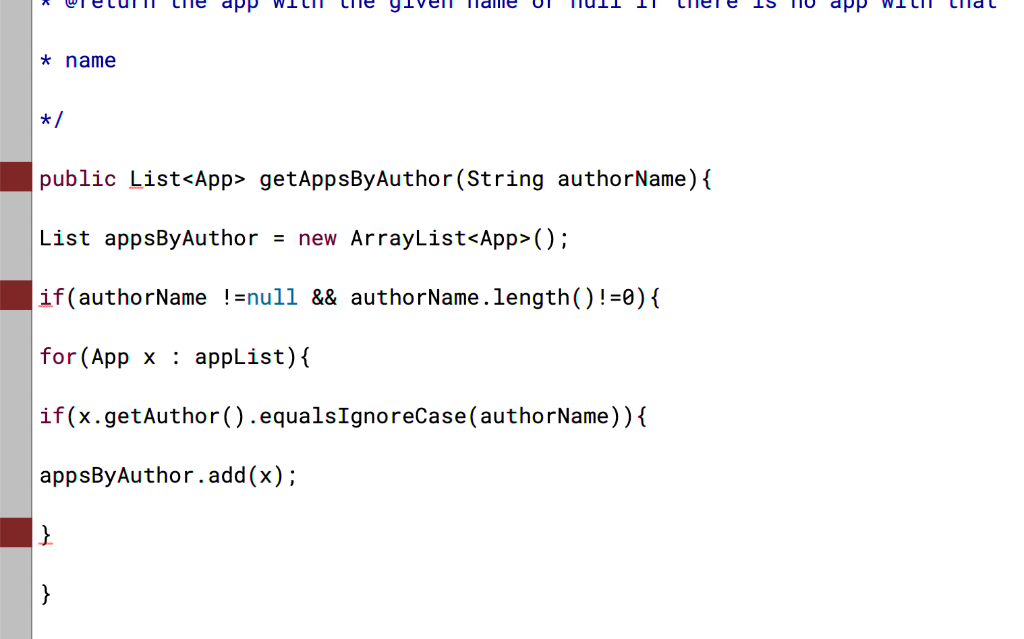Click the underlined closing brace
The width and height of the screenshot is (1024, 639).
pyautogui.click(x=46, y=534)
